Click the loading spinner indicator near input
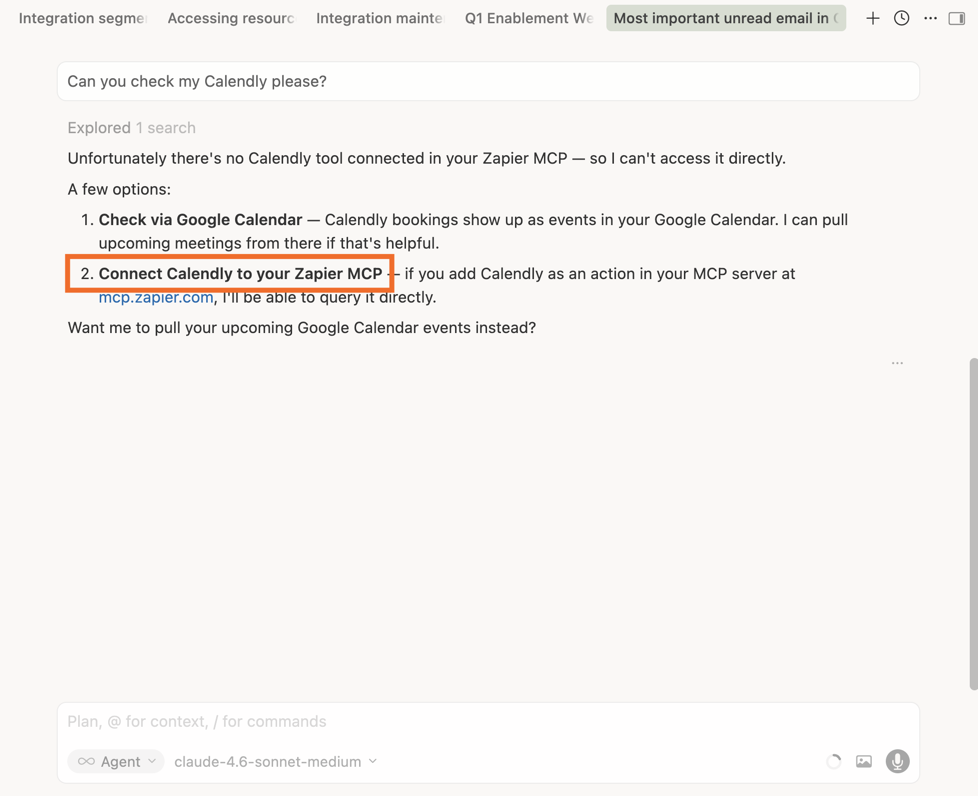Image resolution: width=978 pixels, height=796 pixels. [x=833, y=761]
